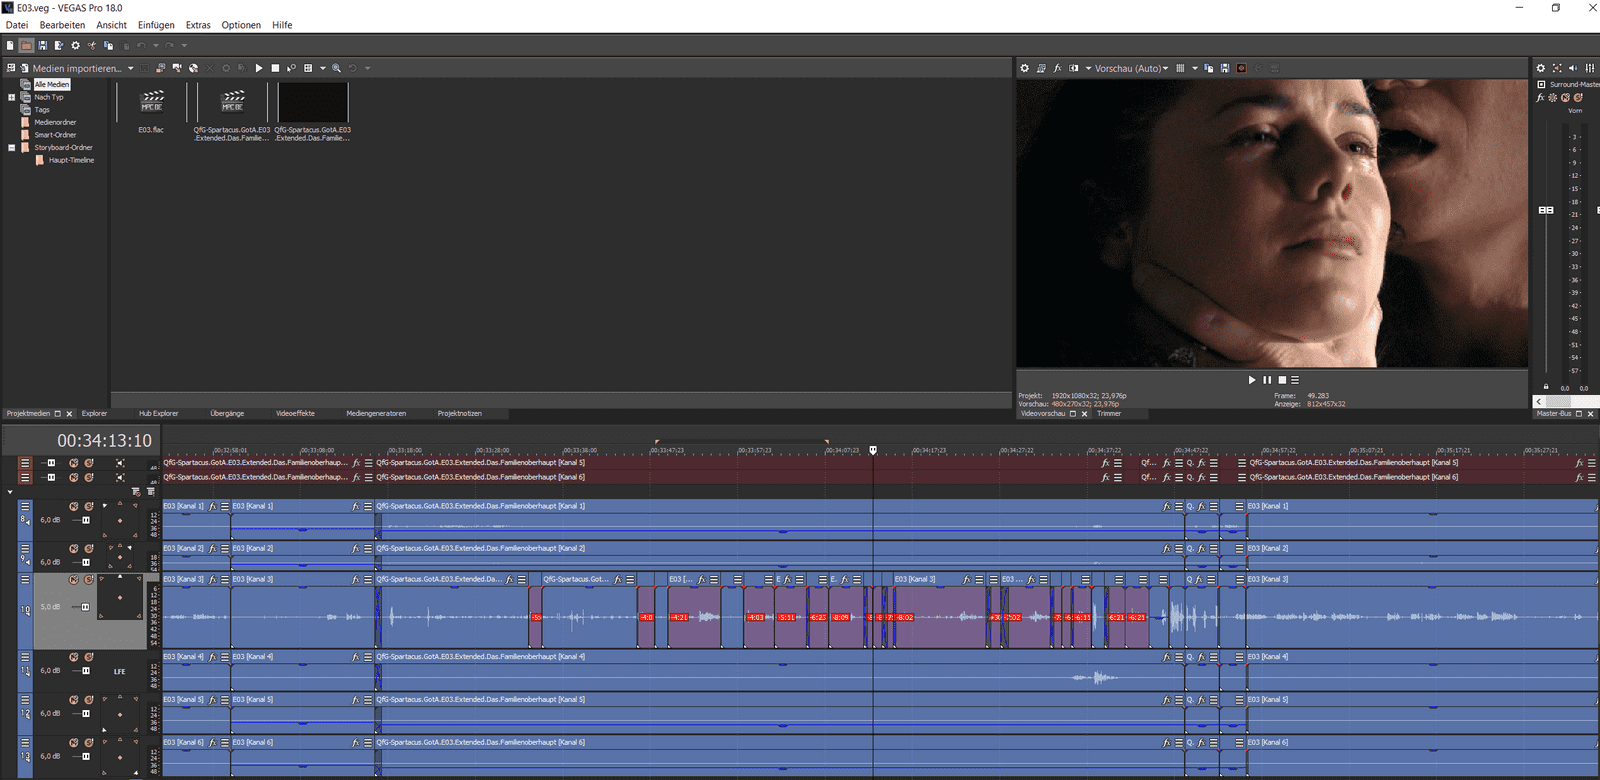Save the project with the floppy disk icon

(42, 45)
